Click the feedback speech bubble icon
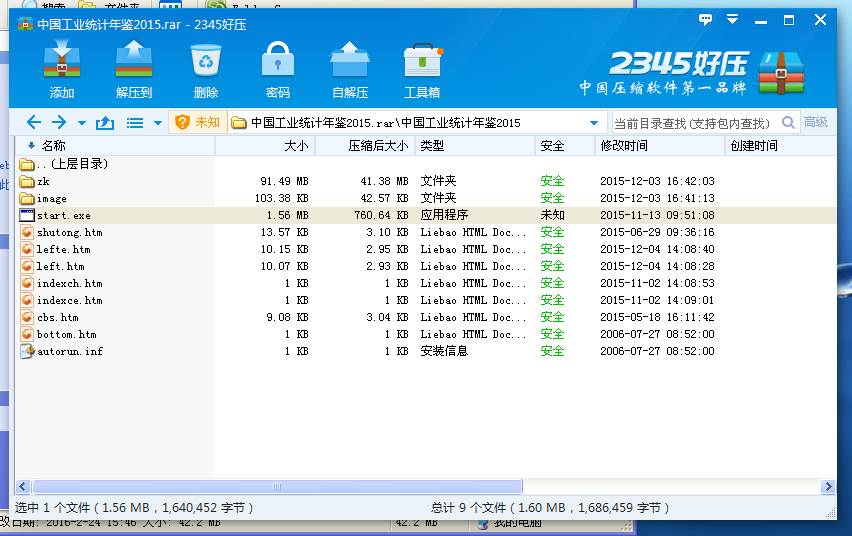Image resolution: width=852 pixels, height=536 pixels. [705, 20]
